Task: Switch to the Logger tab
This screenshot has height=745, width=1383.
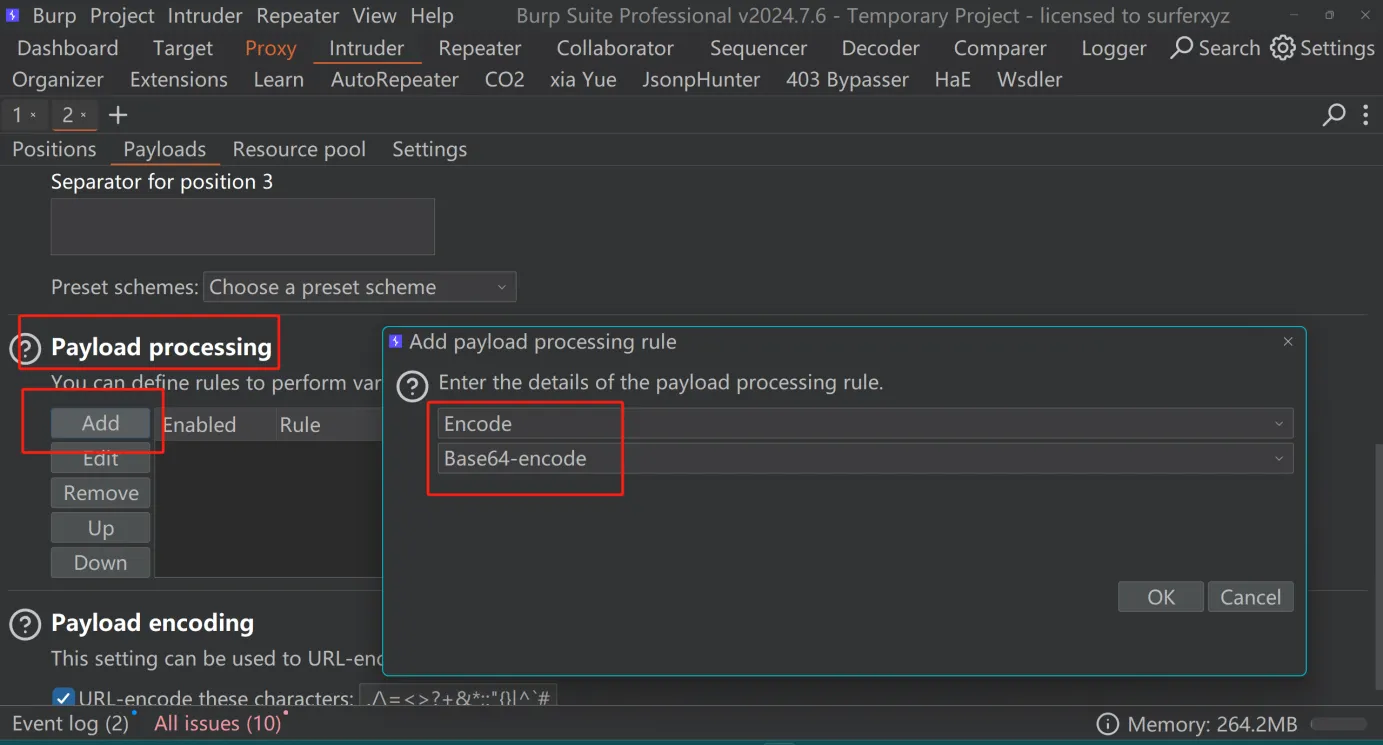Action: point(1114,48)
